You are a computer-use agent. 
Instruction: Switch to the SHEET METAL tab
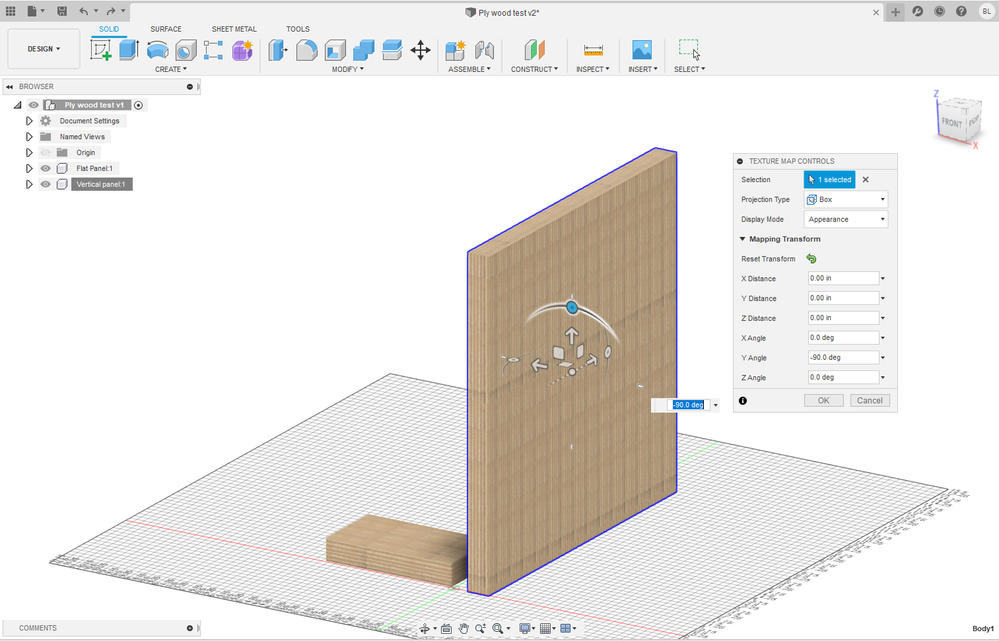coord(234,29)
